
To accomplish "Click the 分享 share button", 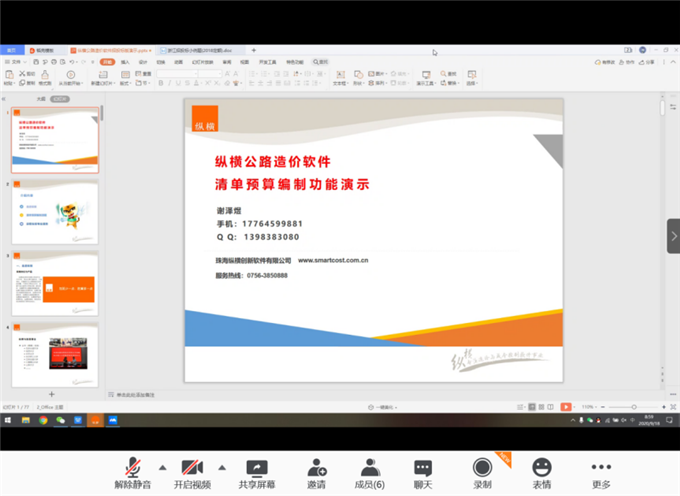I will click(647, 62).
